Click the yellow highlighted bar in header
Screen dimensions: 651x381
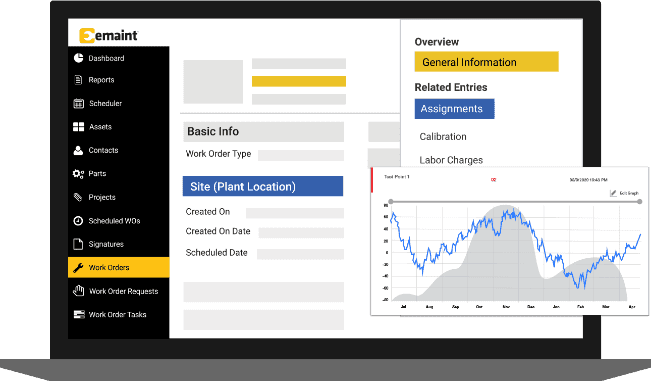click(299, 81)
